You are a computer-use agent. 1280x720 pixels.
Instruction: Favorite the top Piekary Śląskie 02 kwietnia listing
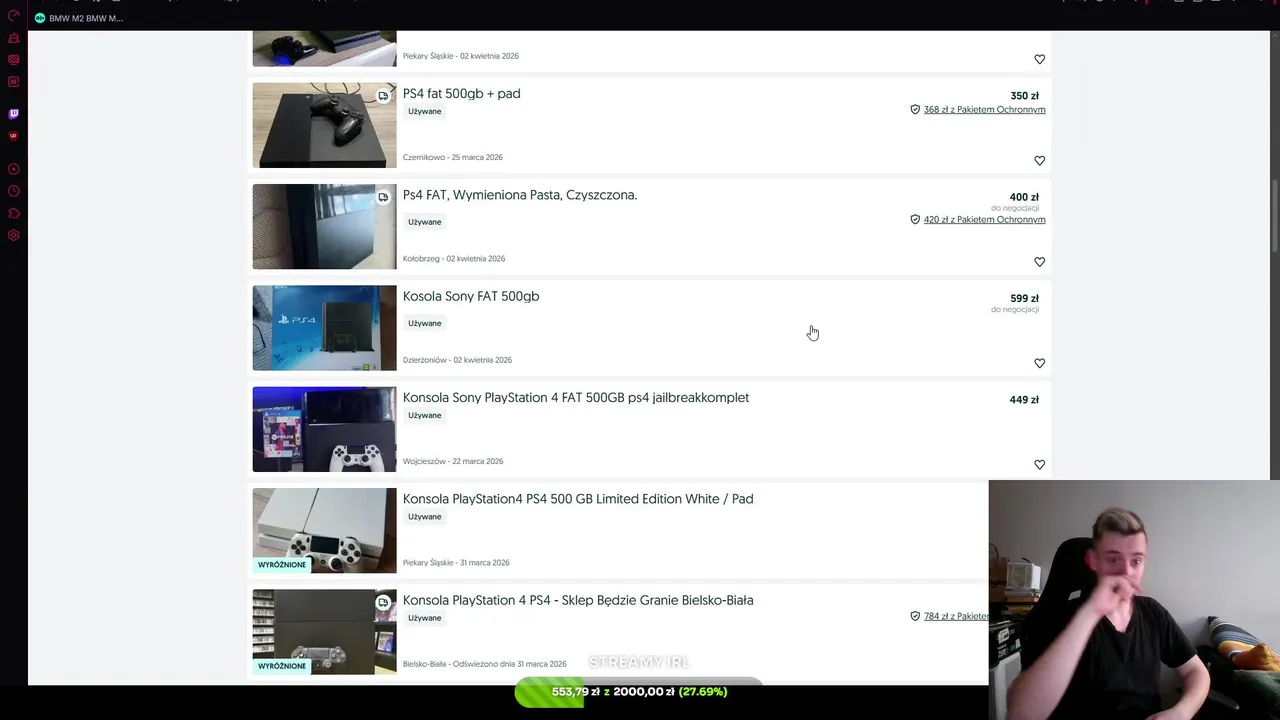pyautogui.click(x=1039, y=60)
